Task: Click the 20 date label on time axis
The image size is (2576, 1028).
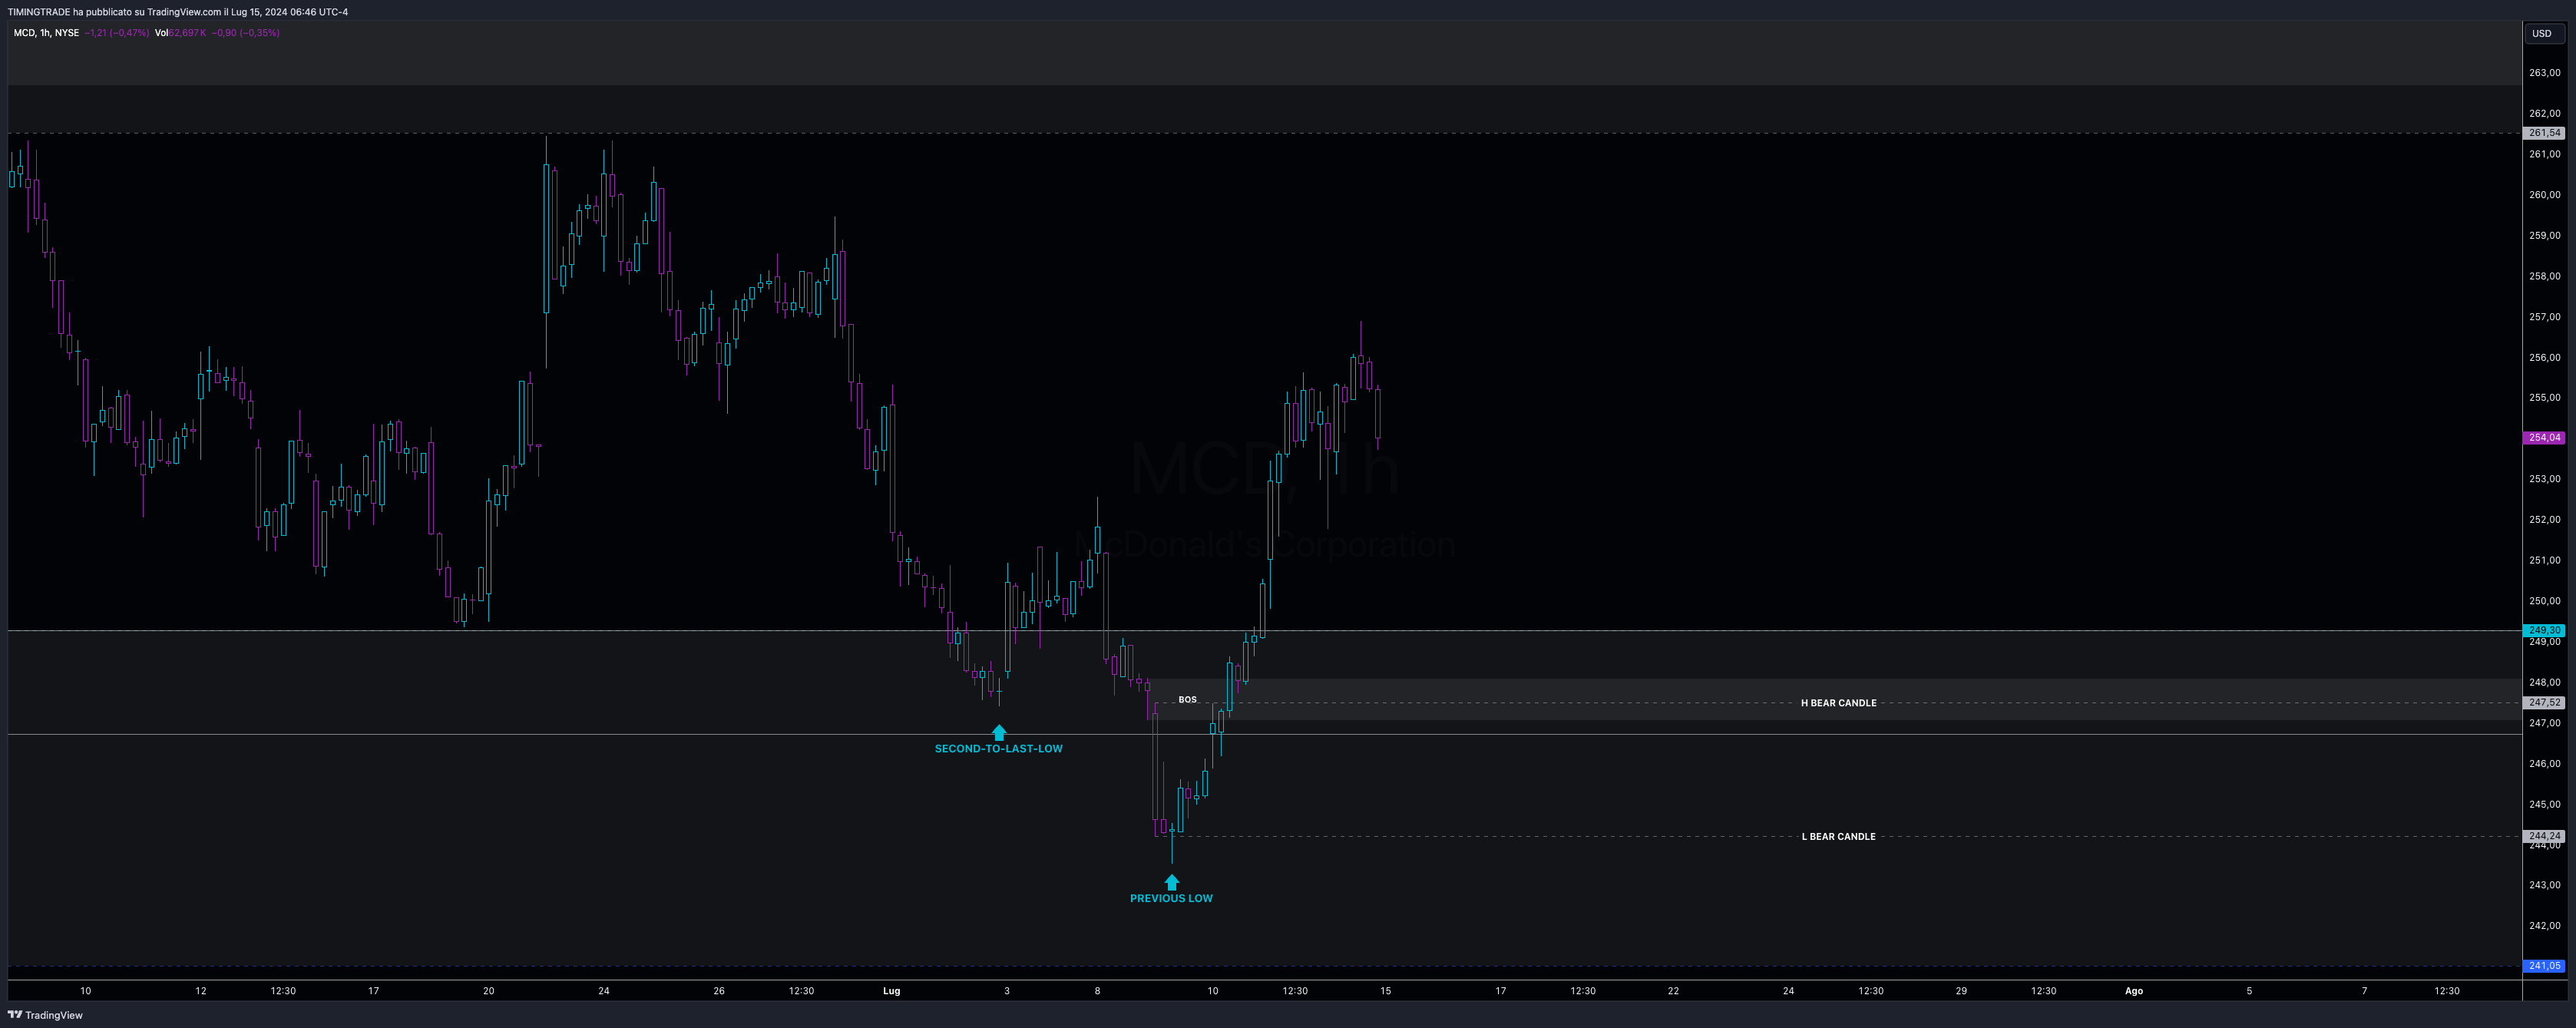Action: pyautogui.click(x=489, y=991)
